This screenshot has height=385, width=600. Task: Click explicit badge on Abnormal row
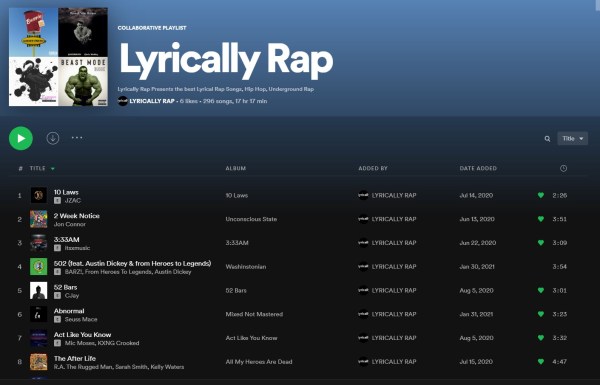coord(57,319)
